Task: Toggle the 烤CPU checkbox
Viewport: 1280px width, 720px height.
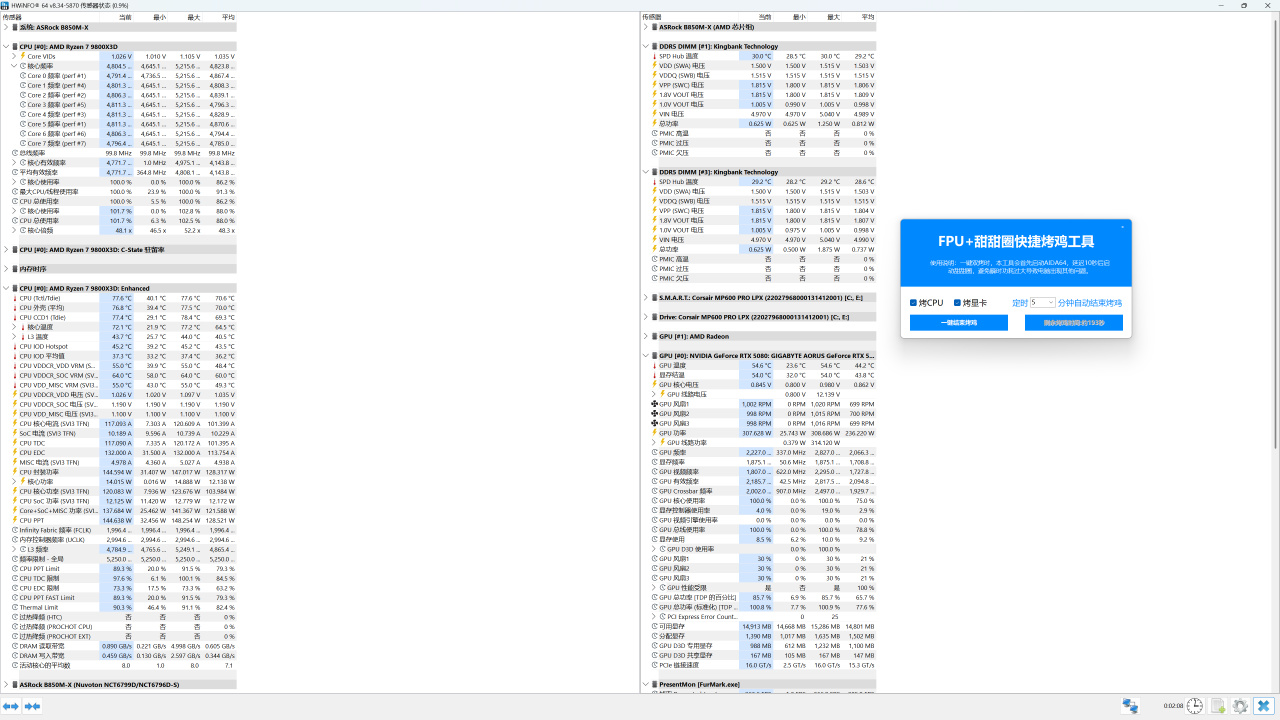Action: tap(914, 302)
